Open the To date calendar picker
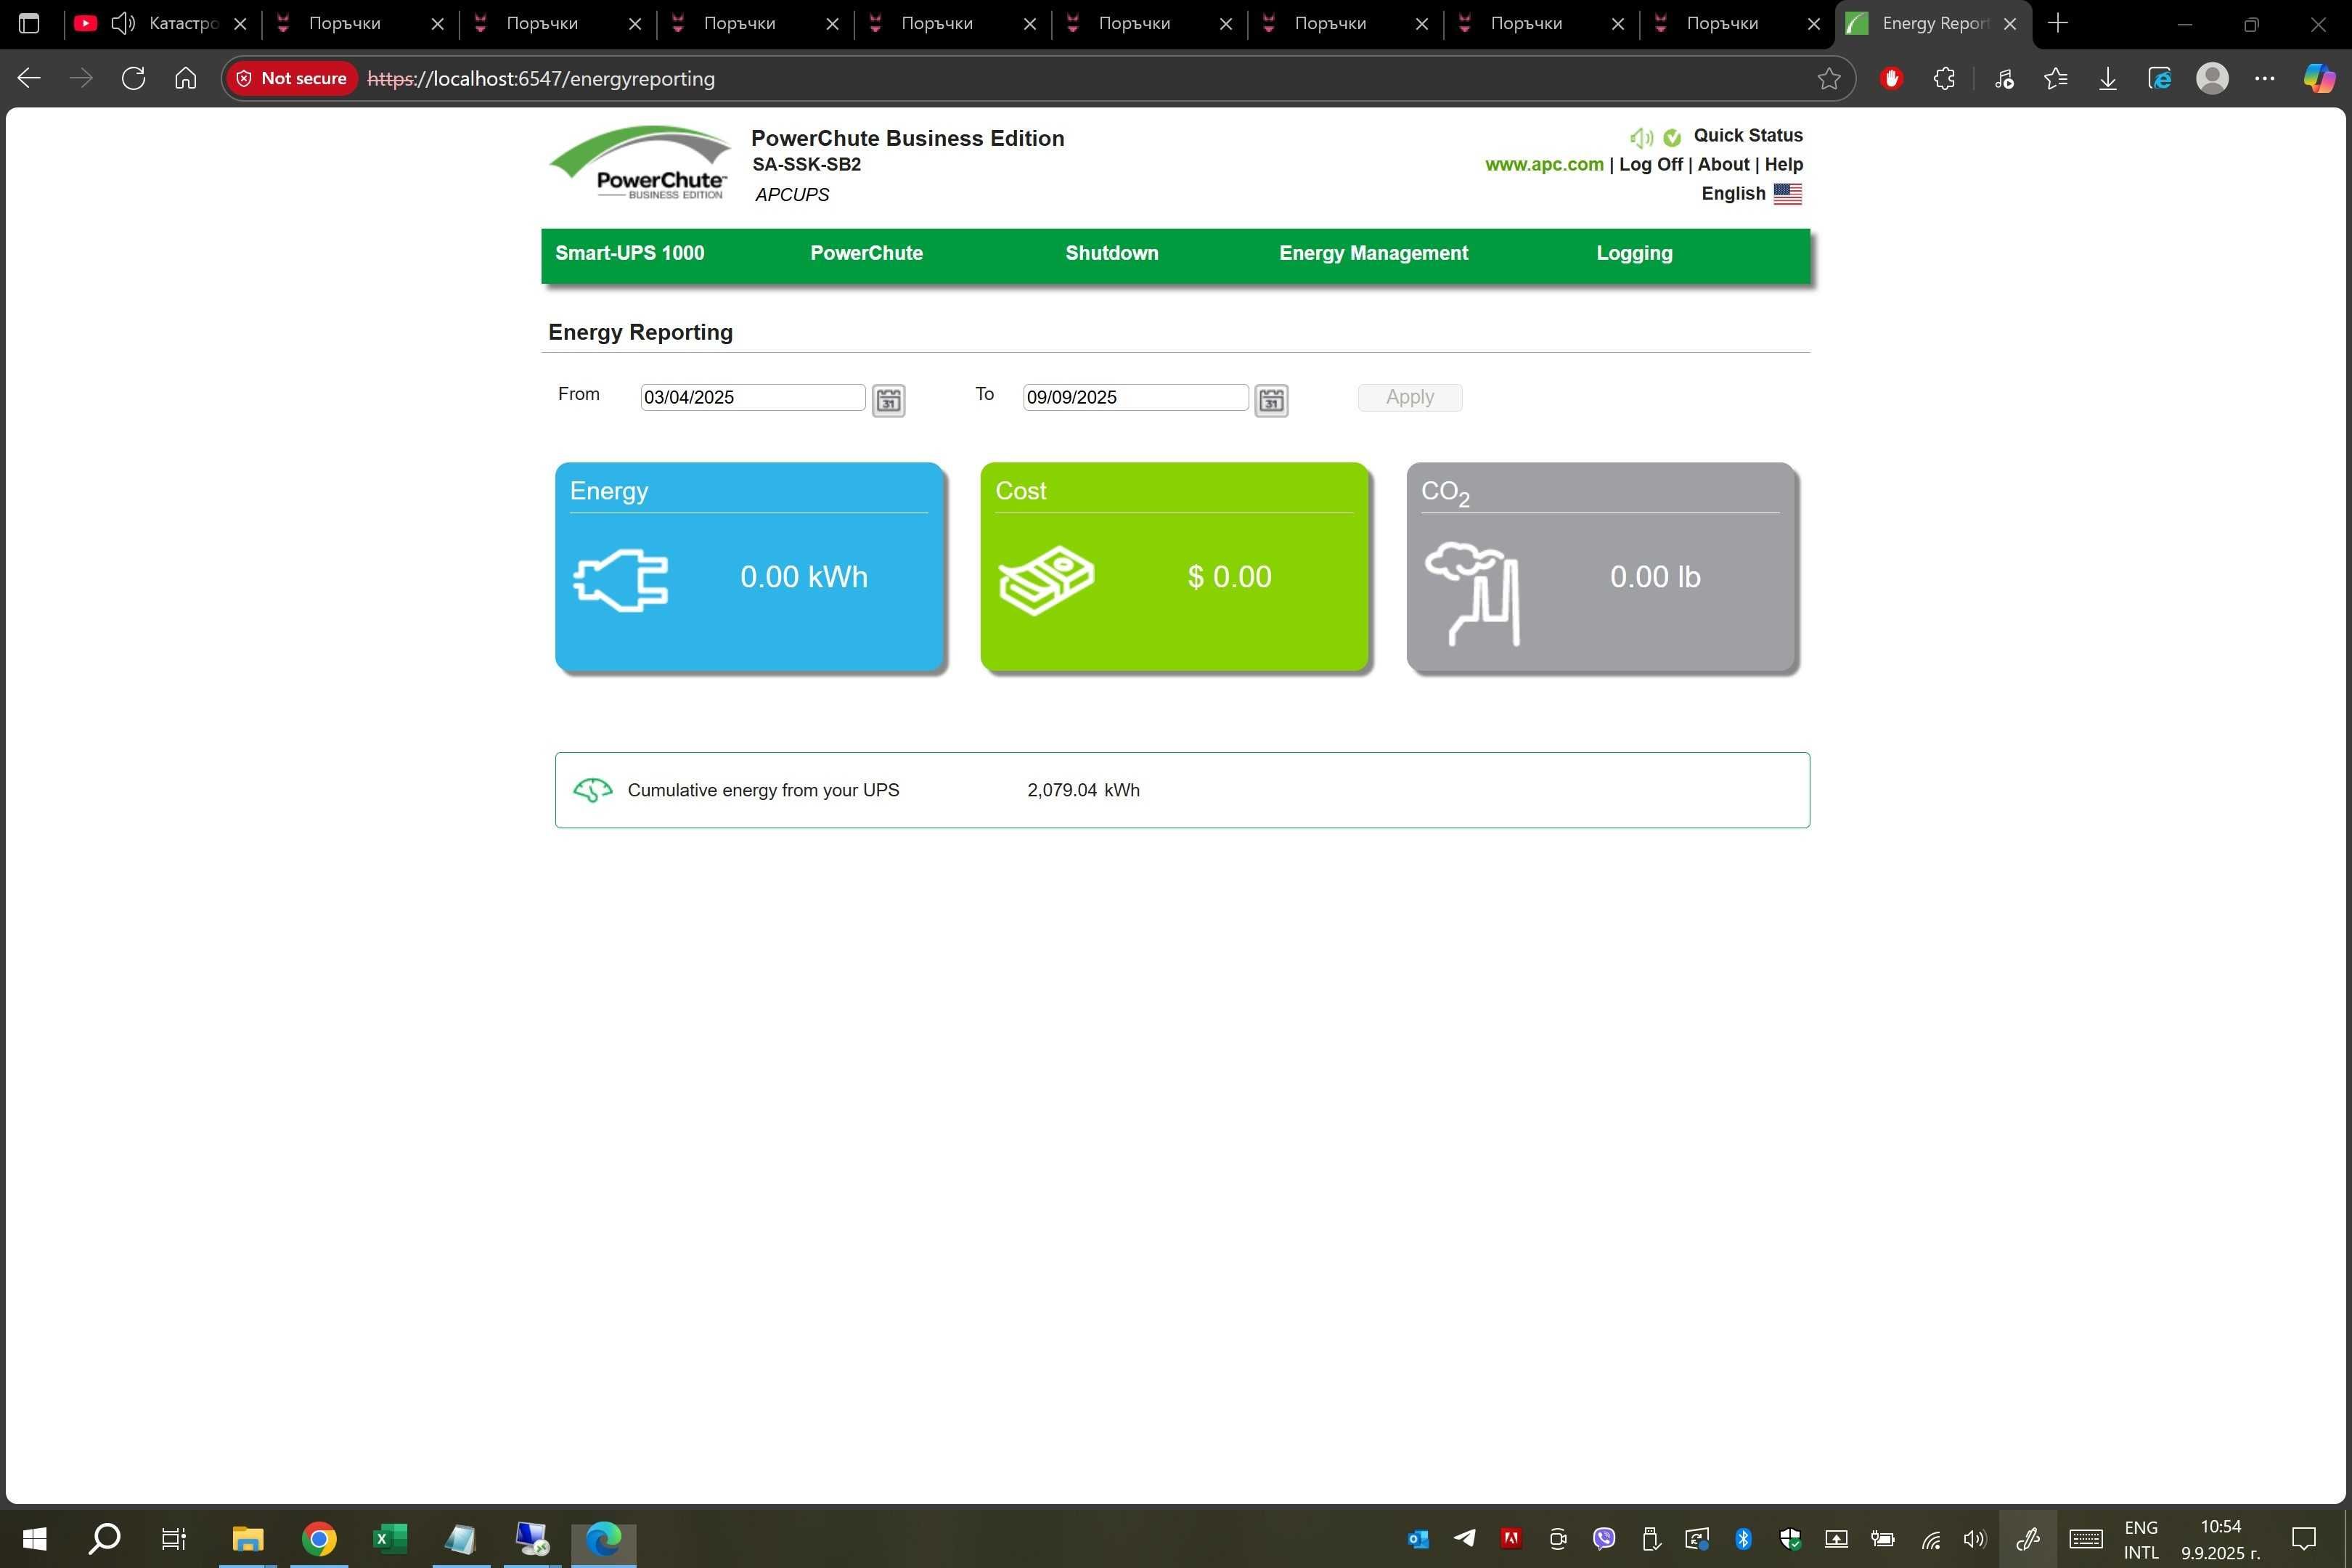Image resolution: width=2352 pixels, height=1568 pixels. 1271,400
